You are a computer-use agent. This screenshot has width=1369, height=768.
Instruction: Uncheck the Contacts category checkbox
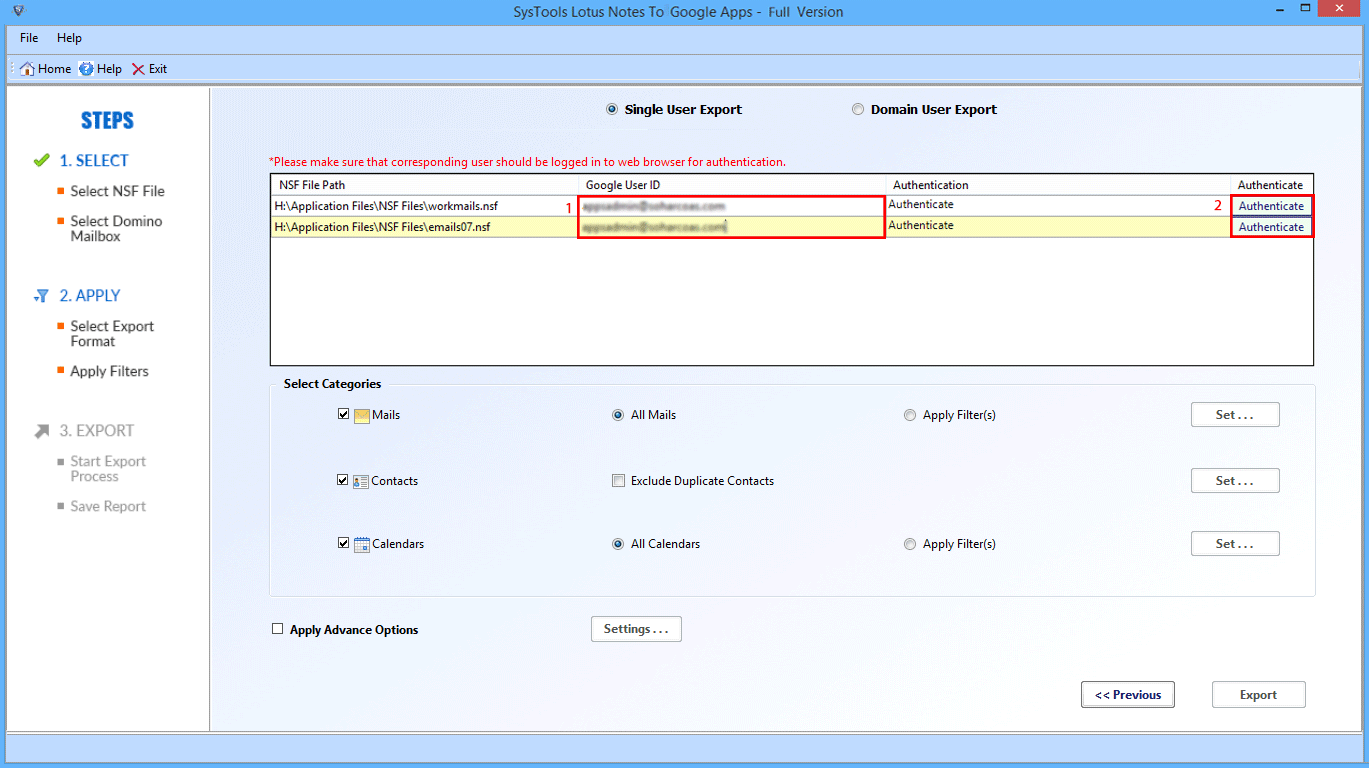(343, 480)
